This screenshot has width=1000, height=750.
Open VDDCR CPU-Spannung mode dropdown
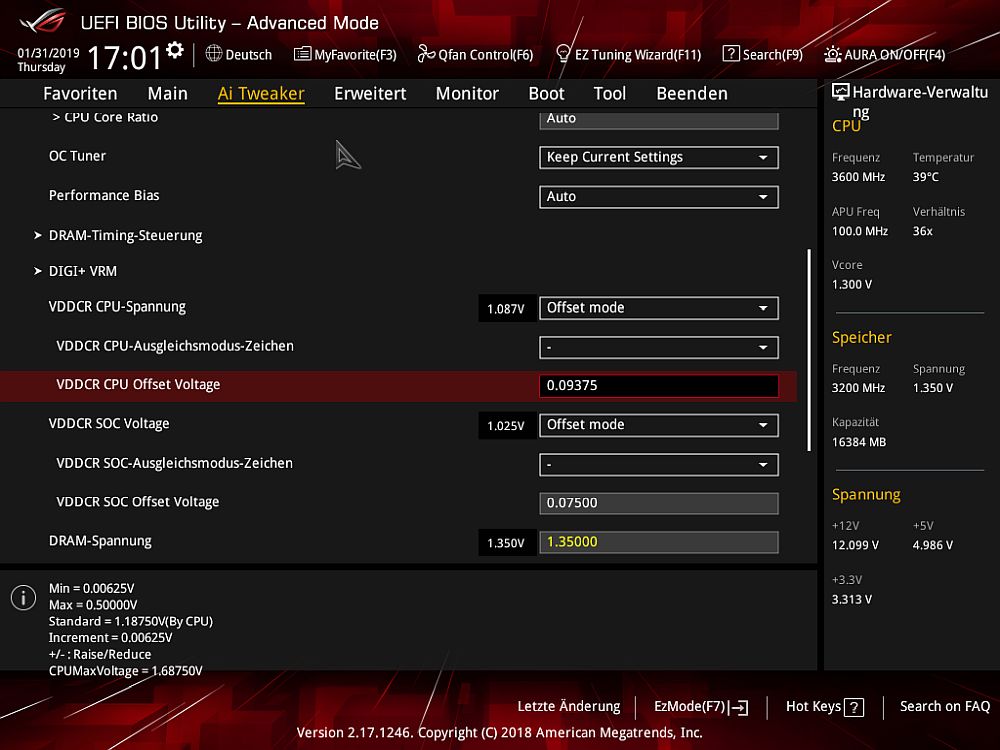[x=659, y=308]
